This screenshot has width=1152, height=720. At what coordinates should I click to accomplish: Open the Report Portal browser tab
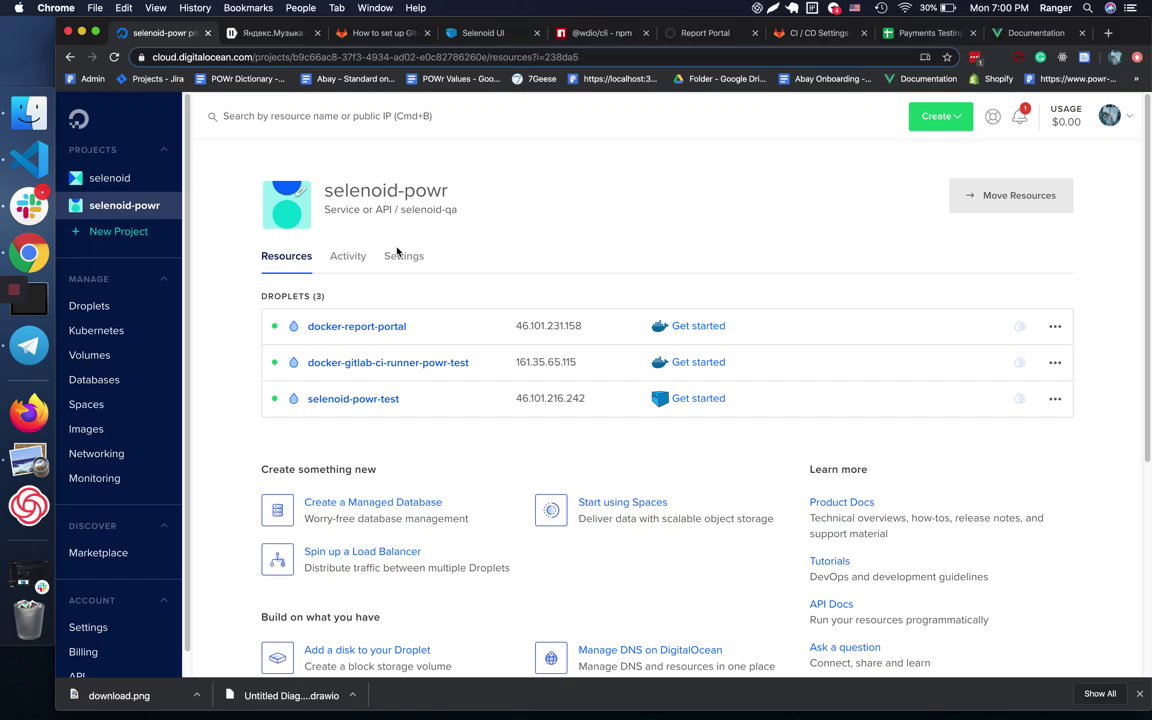pyautogui.click(x=711, y=33)
